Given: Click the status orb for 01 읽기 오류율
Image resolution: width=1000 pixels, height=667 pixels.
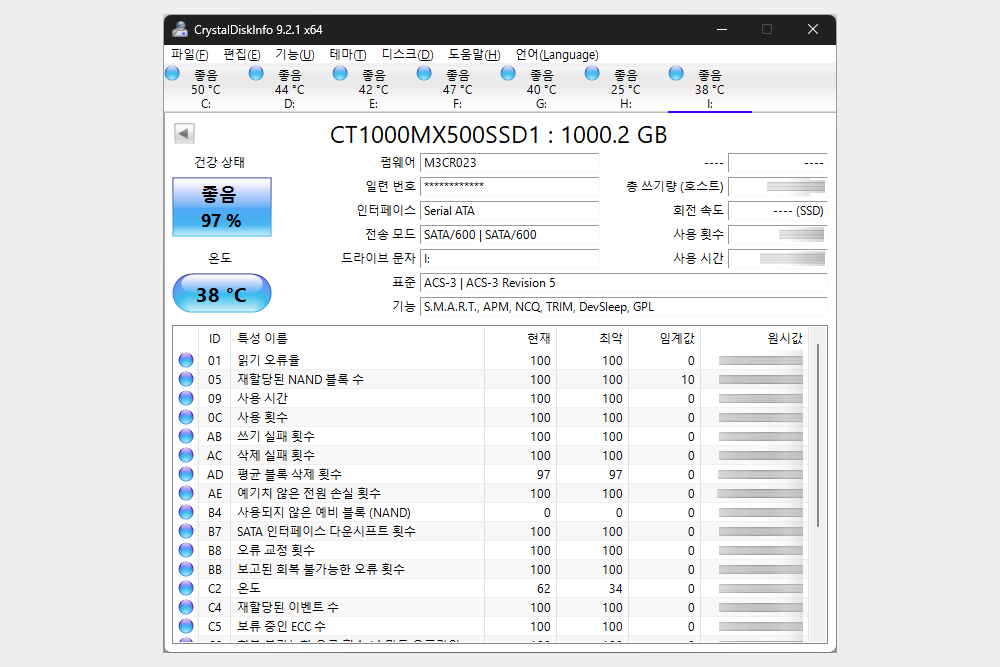Looking at the screenshot, I should 186,360.
